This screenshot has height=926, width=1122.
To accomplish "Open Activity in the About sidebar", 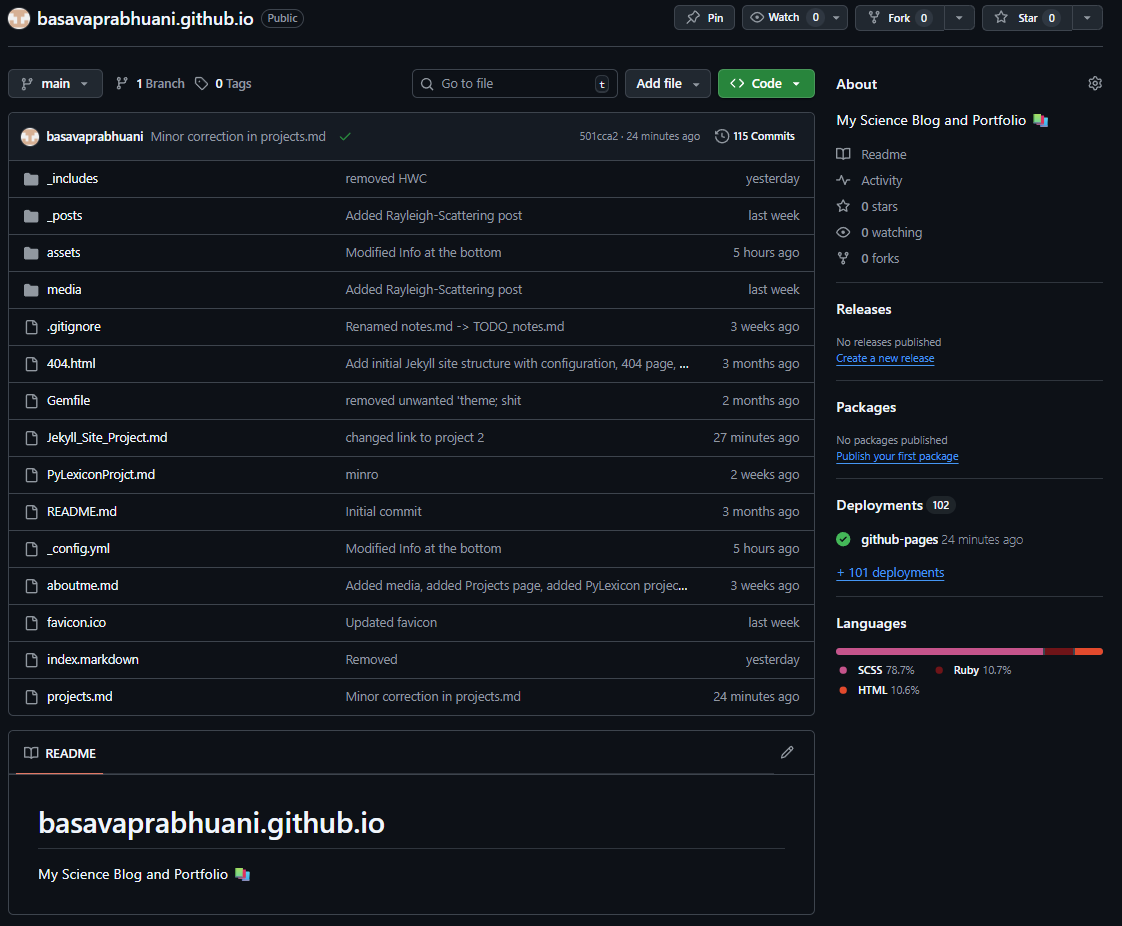I will click(881, 181).
